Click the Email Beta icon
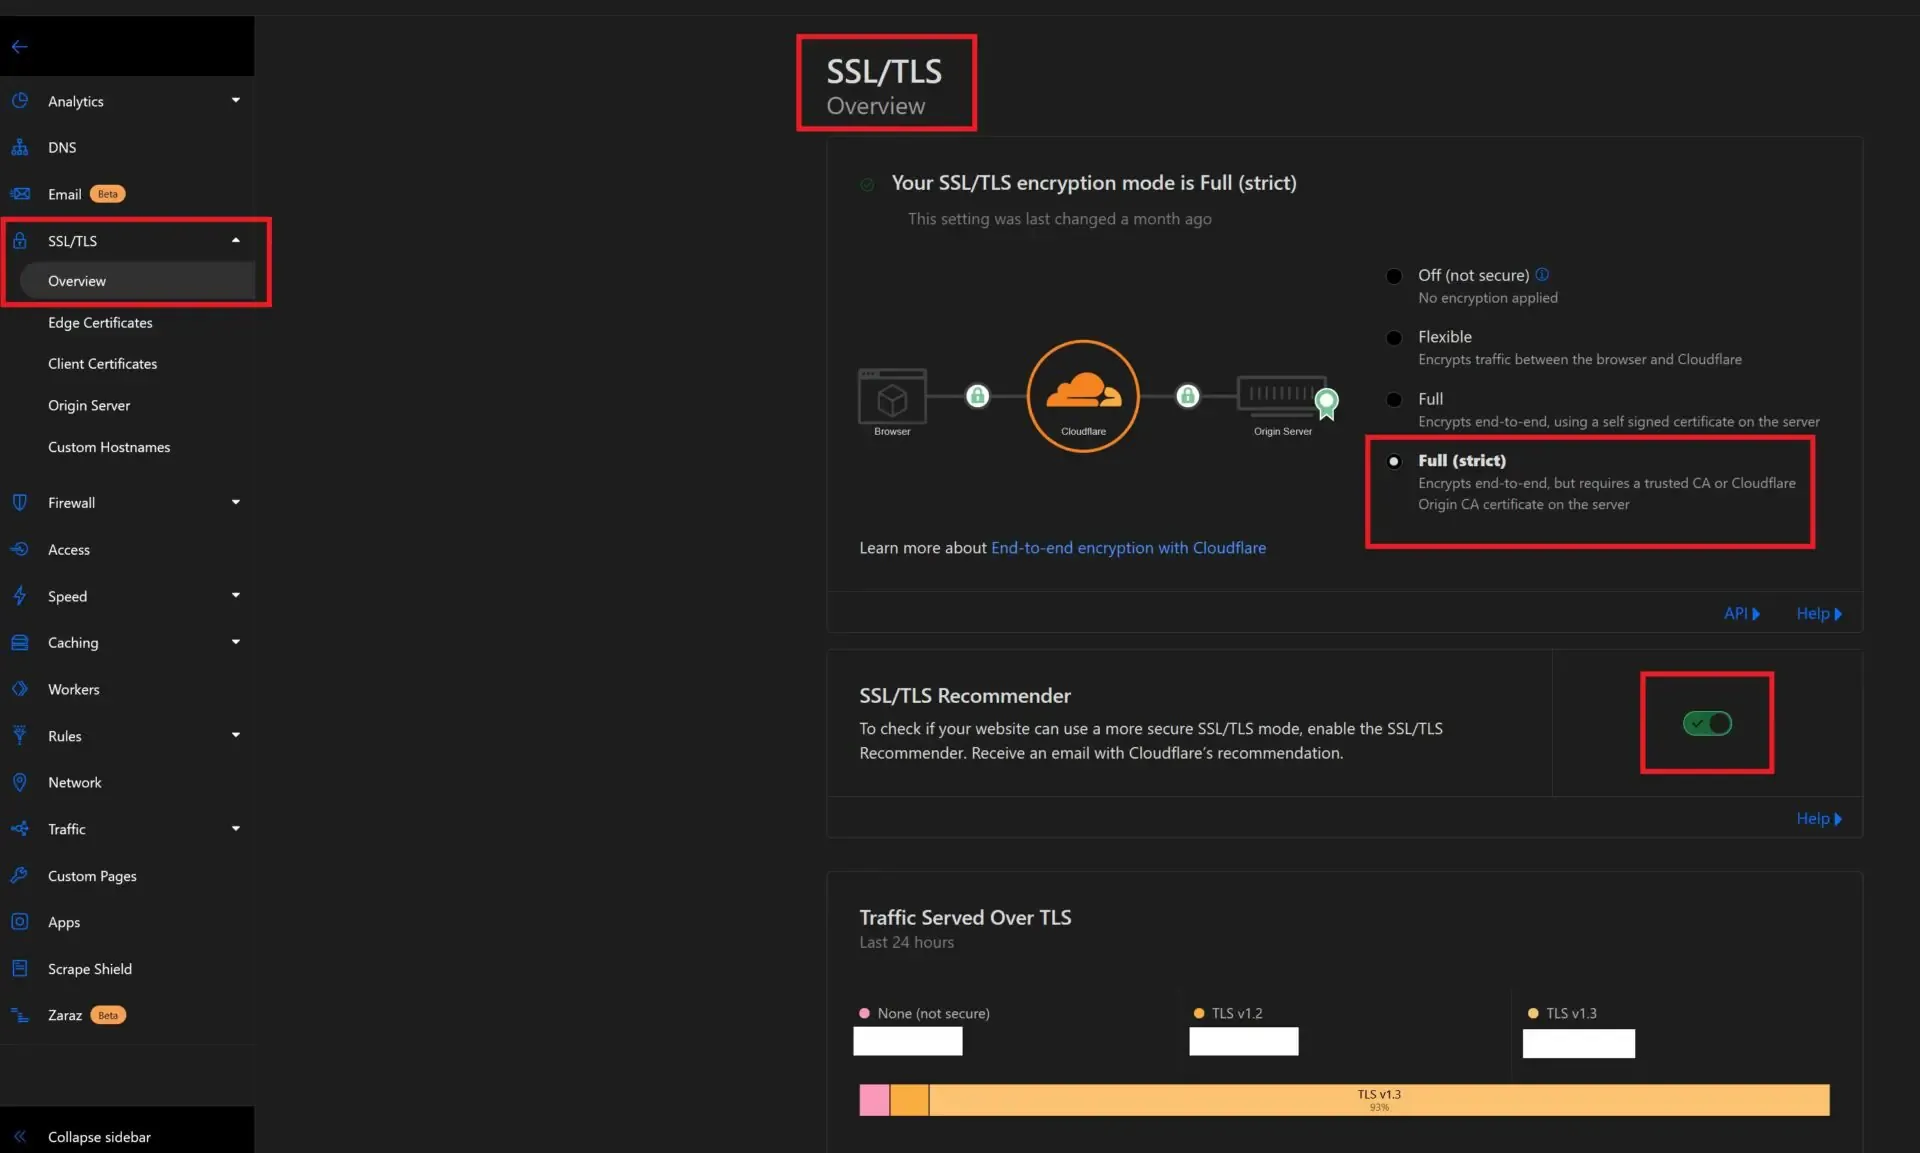The height and width of the screenshot is (1153, 1920). (x=21, y=194)
